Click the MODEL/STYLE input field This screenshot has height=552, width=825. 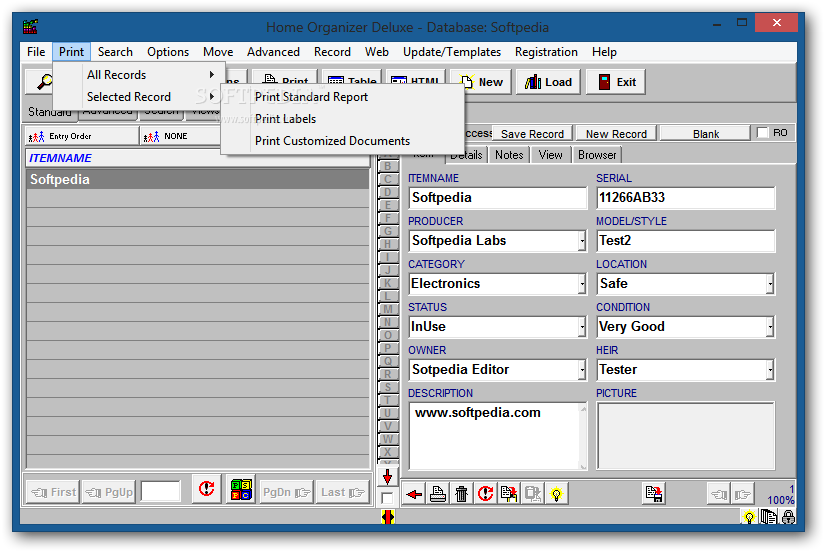coord(686,241)
